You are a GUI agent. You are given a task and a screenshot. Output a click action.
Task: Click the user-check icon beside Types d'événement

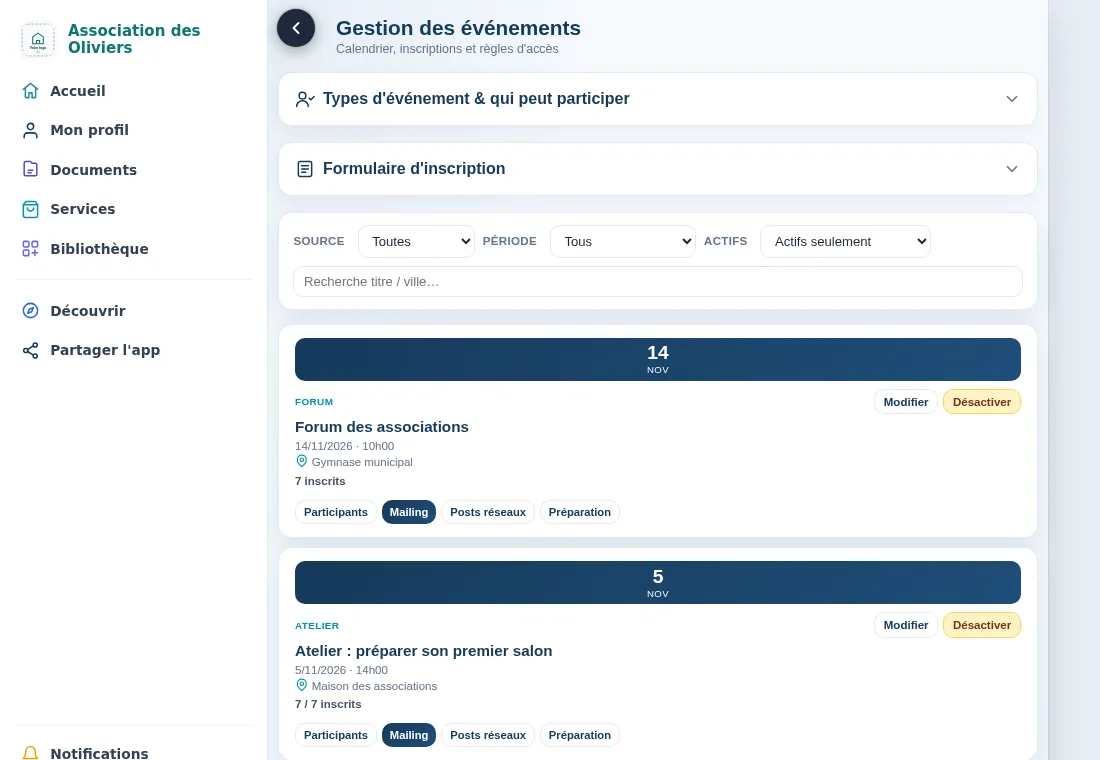[x=304, y=99]
